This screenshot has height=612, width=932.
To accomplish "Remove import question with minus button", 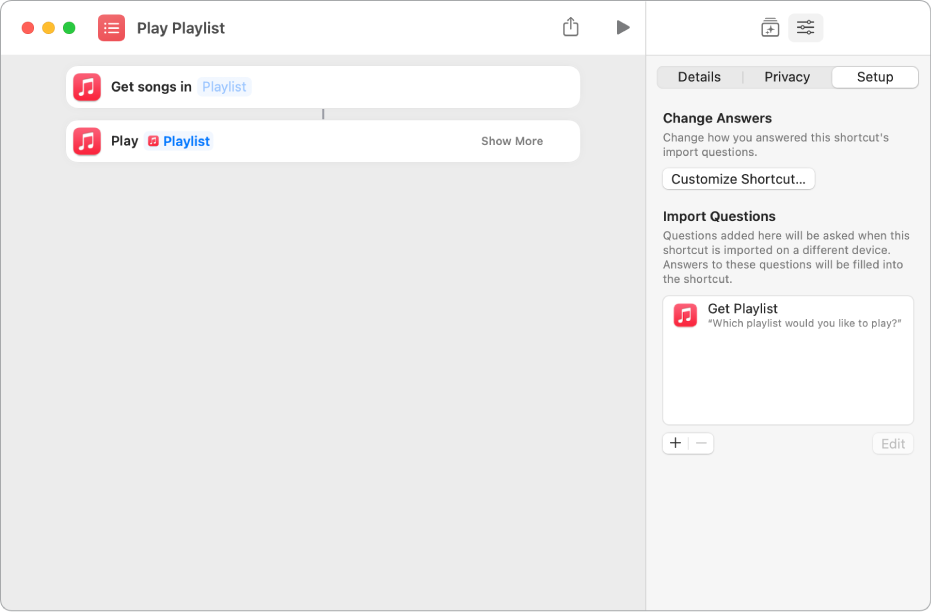I will click(701, 443).
